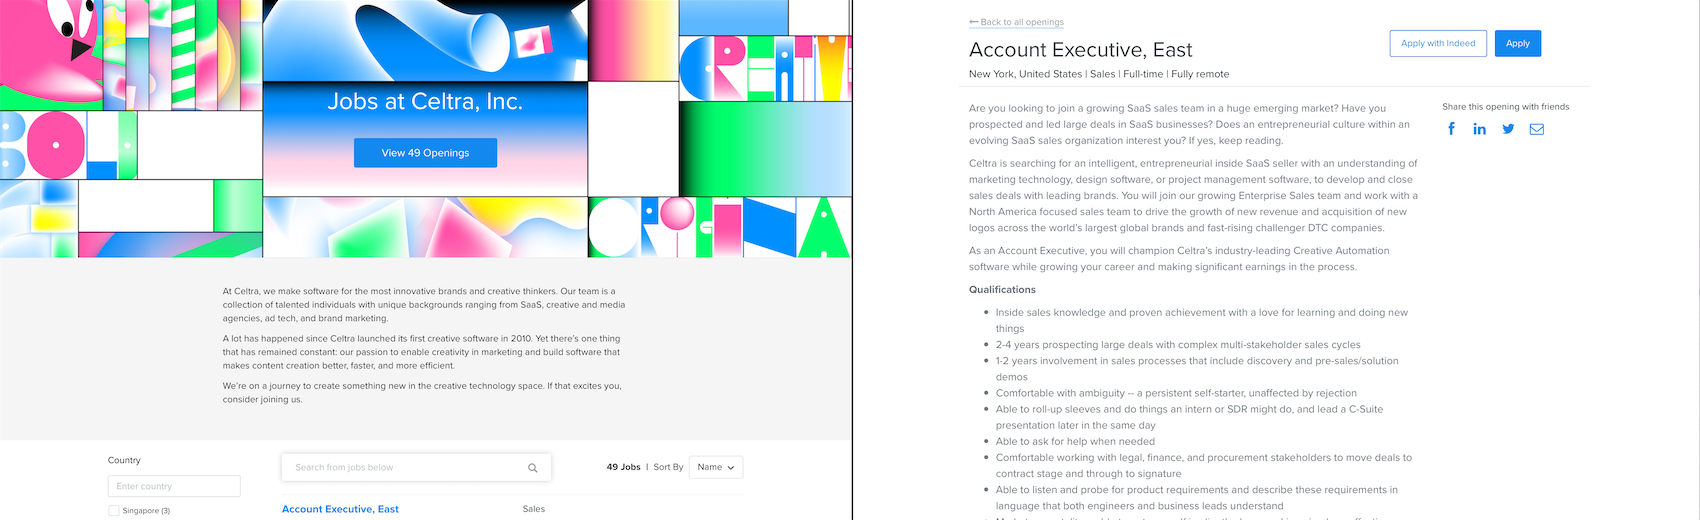Screen dimensions: 1700x520
Task: Go back to all openings
Action: [x=1016, y=22]
